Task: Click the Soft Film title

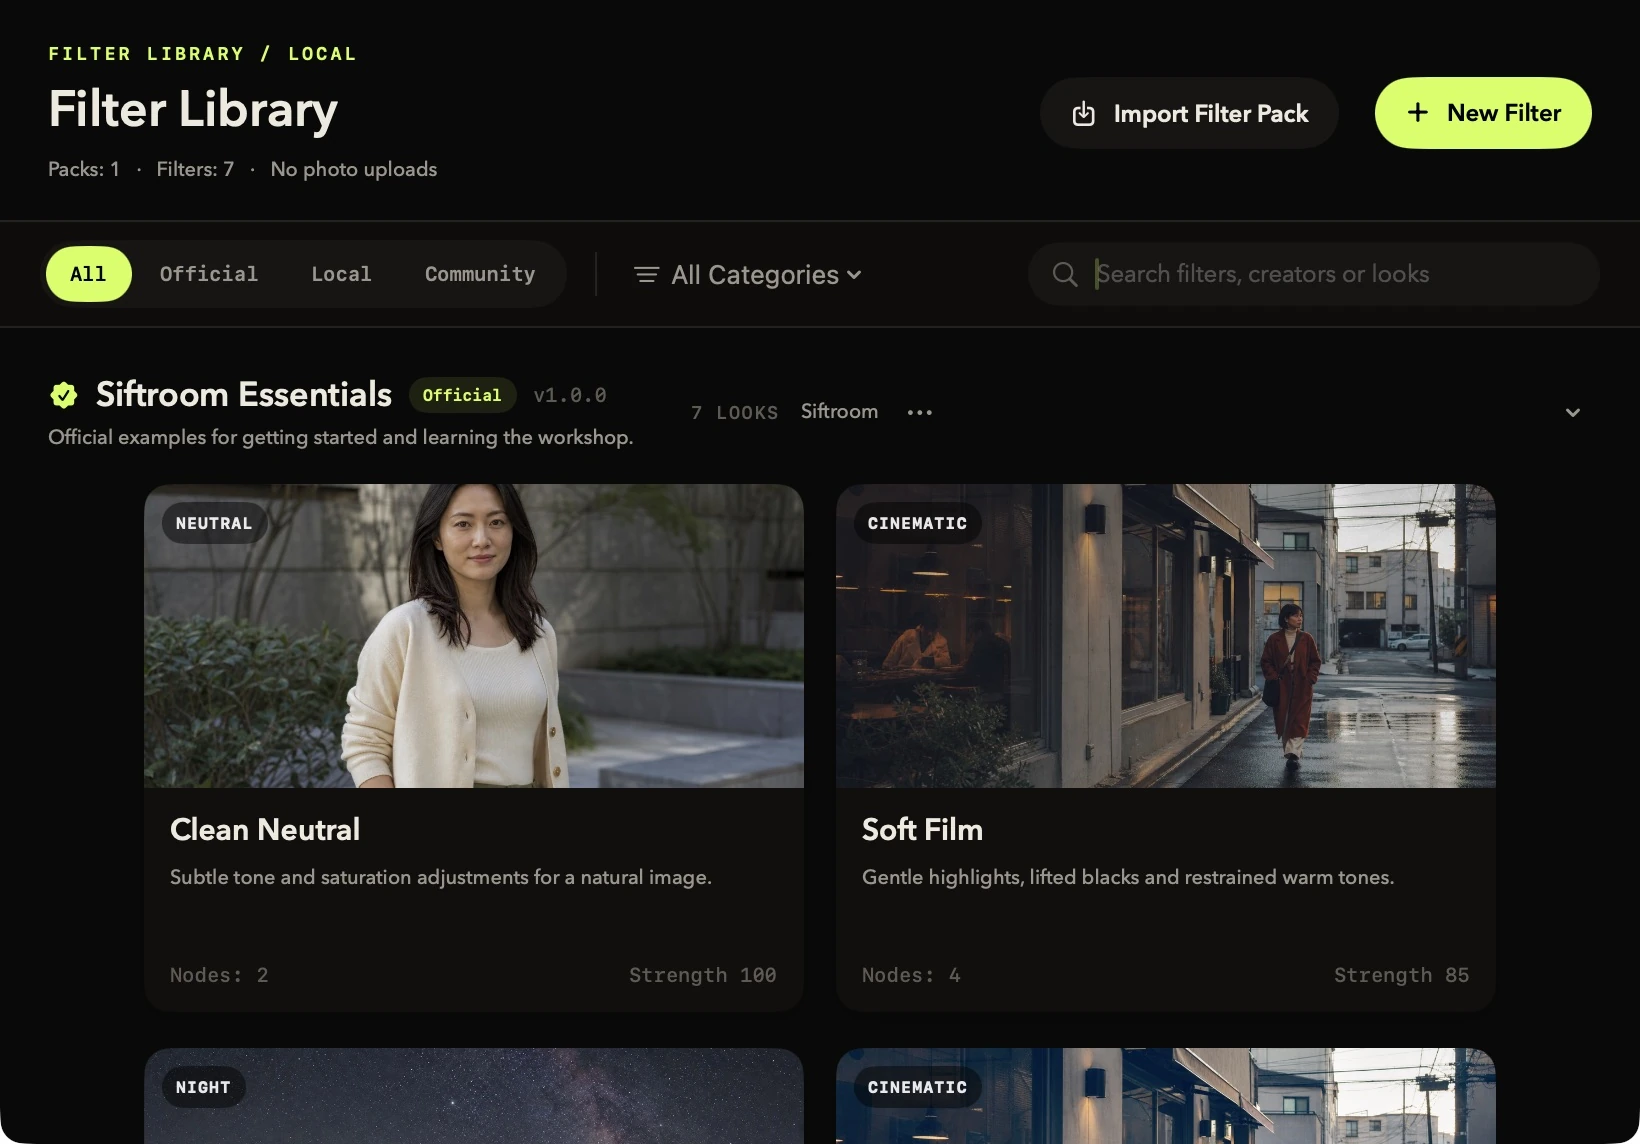Action: point(922,829)
